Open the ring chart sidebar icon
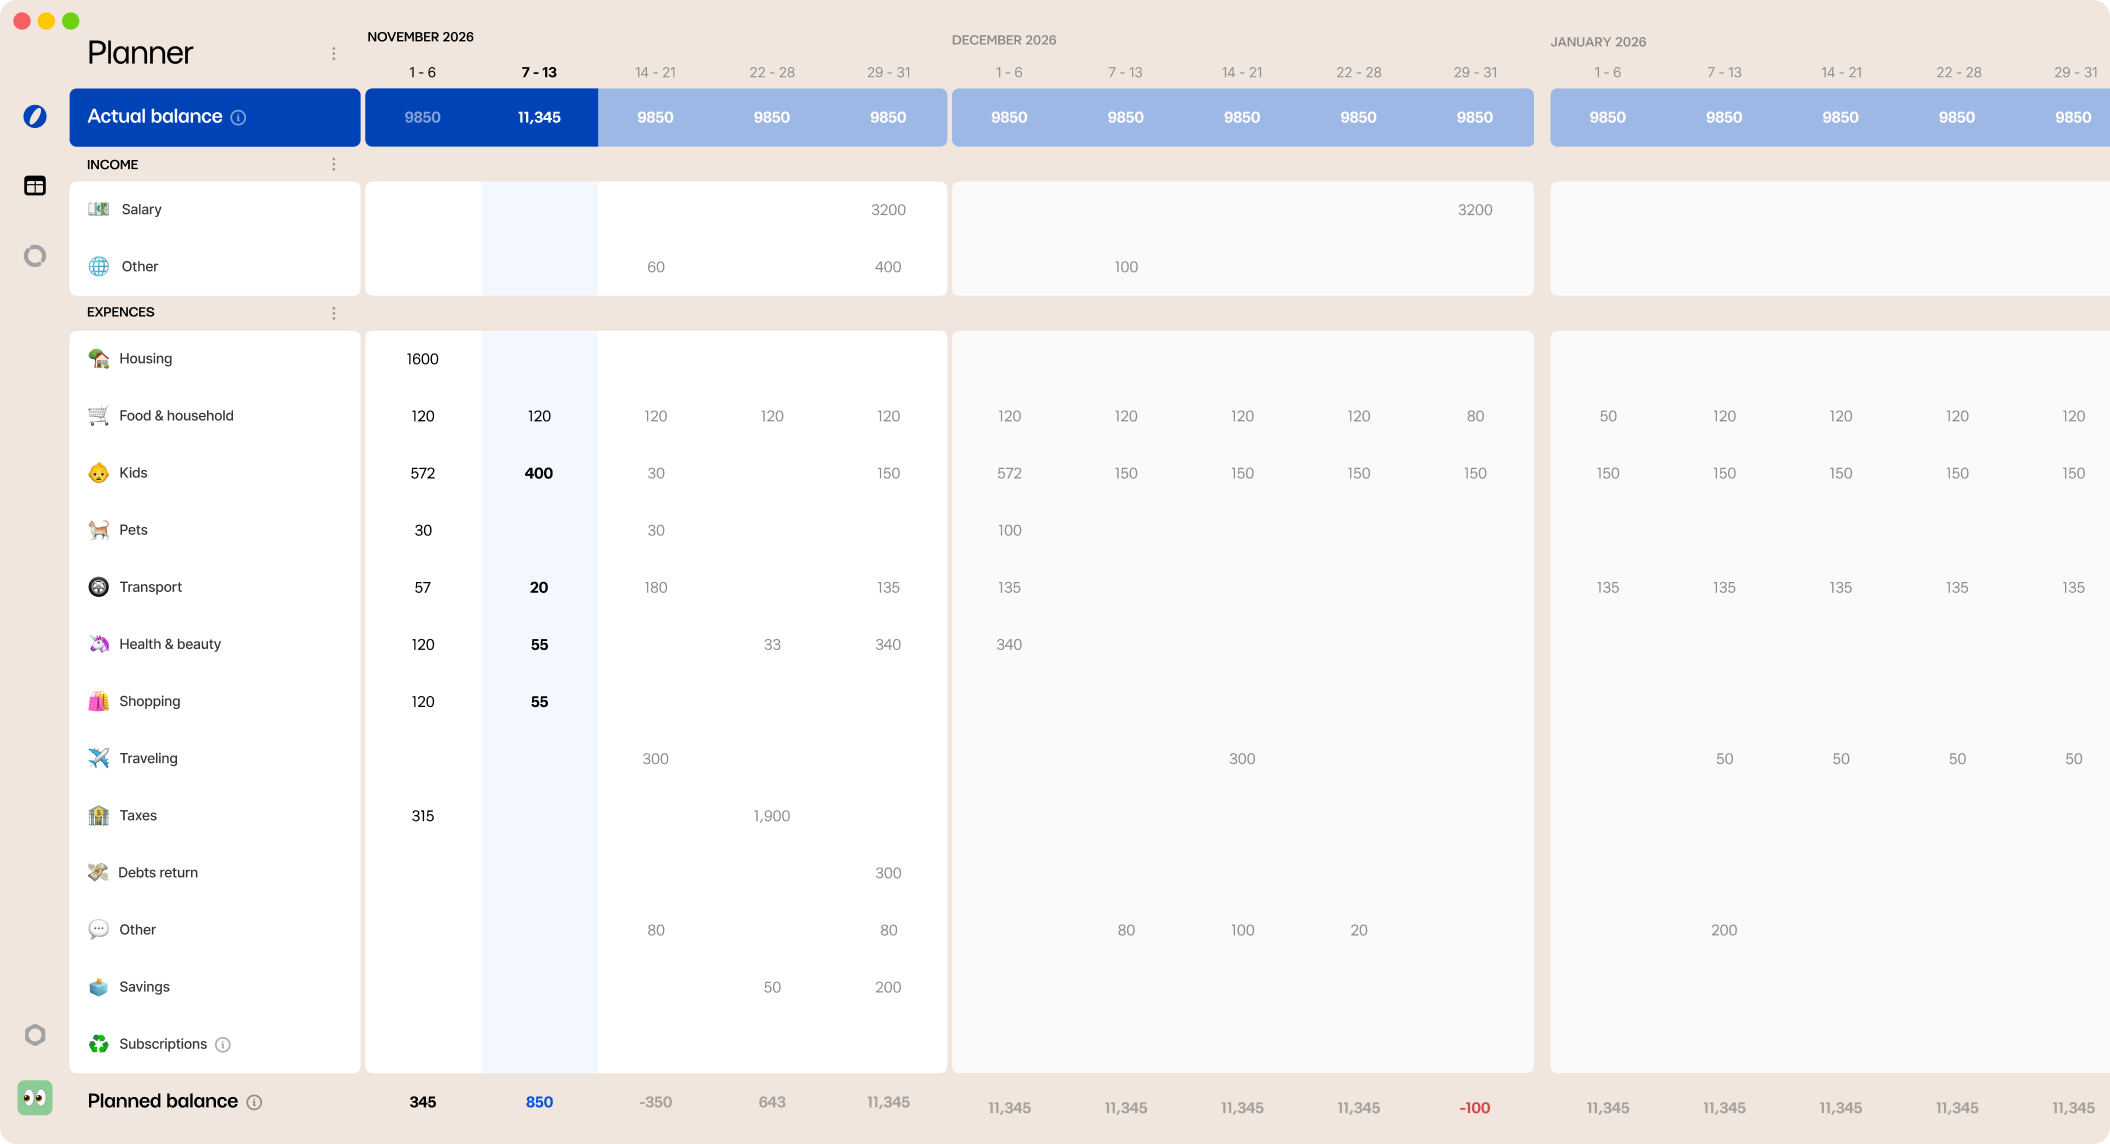The height and width of the screenshot is (1144, 2110). click(x=35, y=256)
